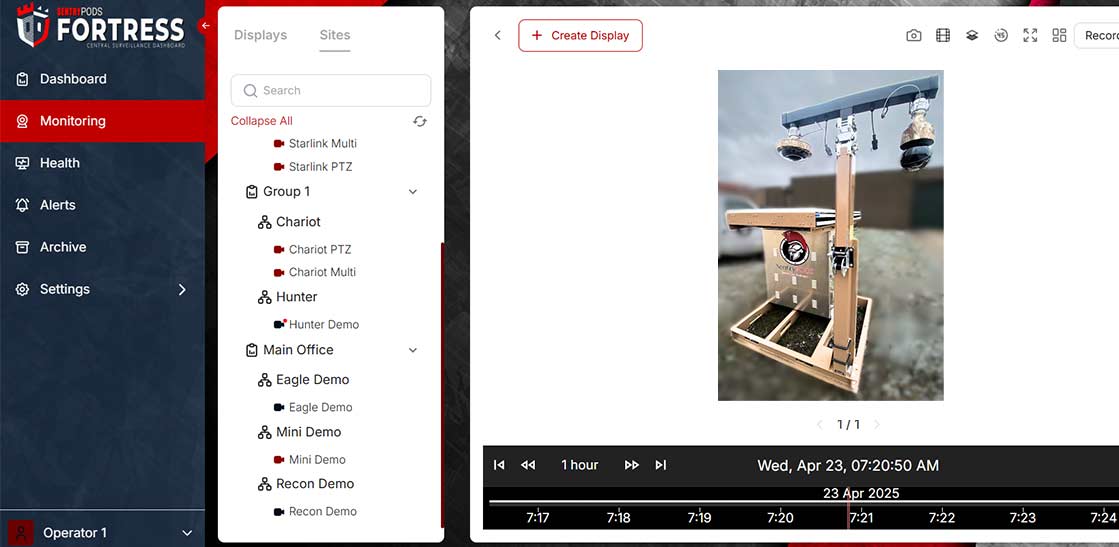Image resolution: width=1119 pixels, height=547 pixels.
Task: Click the fast-forward double-arrow button
Action: (x=632, y=465)
